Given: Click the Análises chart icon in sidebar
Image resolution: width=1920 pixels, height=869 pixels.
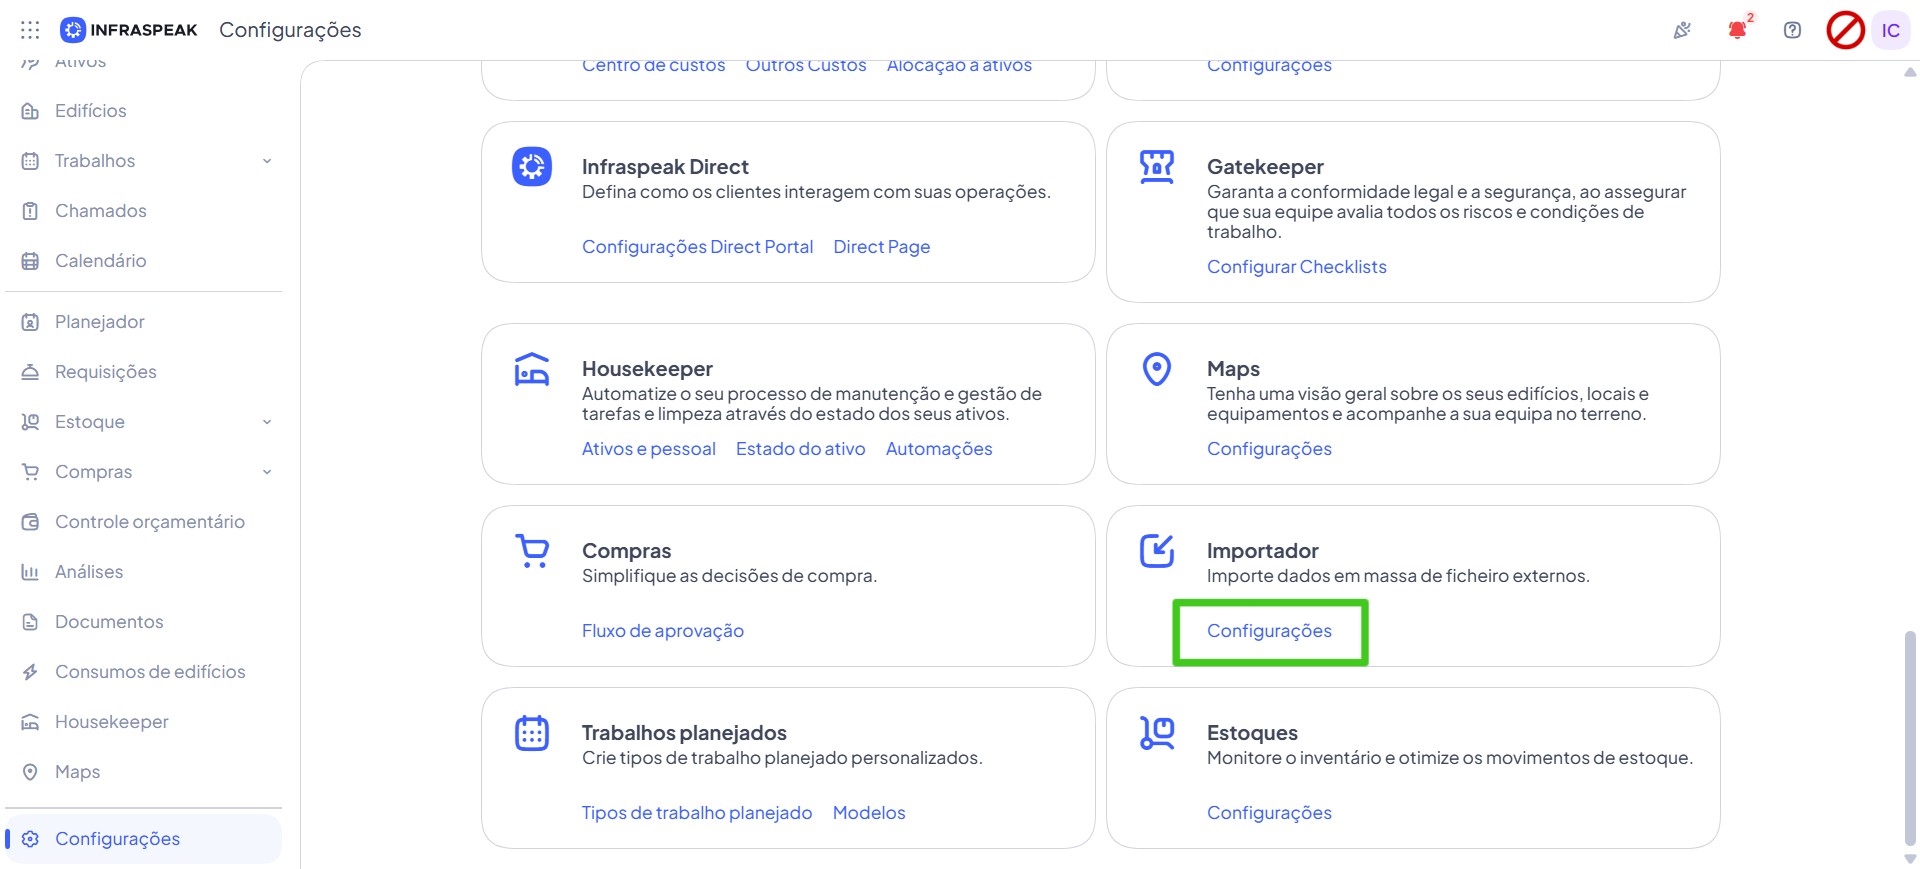Looking at the screenshot, I should tap(30, 572).
